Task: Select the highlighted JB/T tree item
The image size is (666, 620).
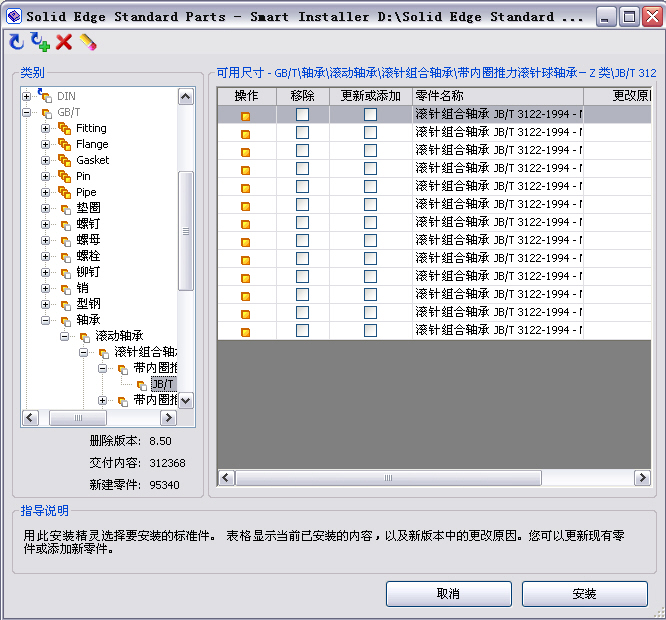Action: [x=164, y=384]
